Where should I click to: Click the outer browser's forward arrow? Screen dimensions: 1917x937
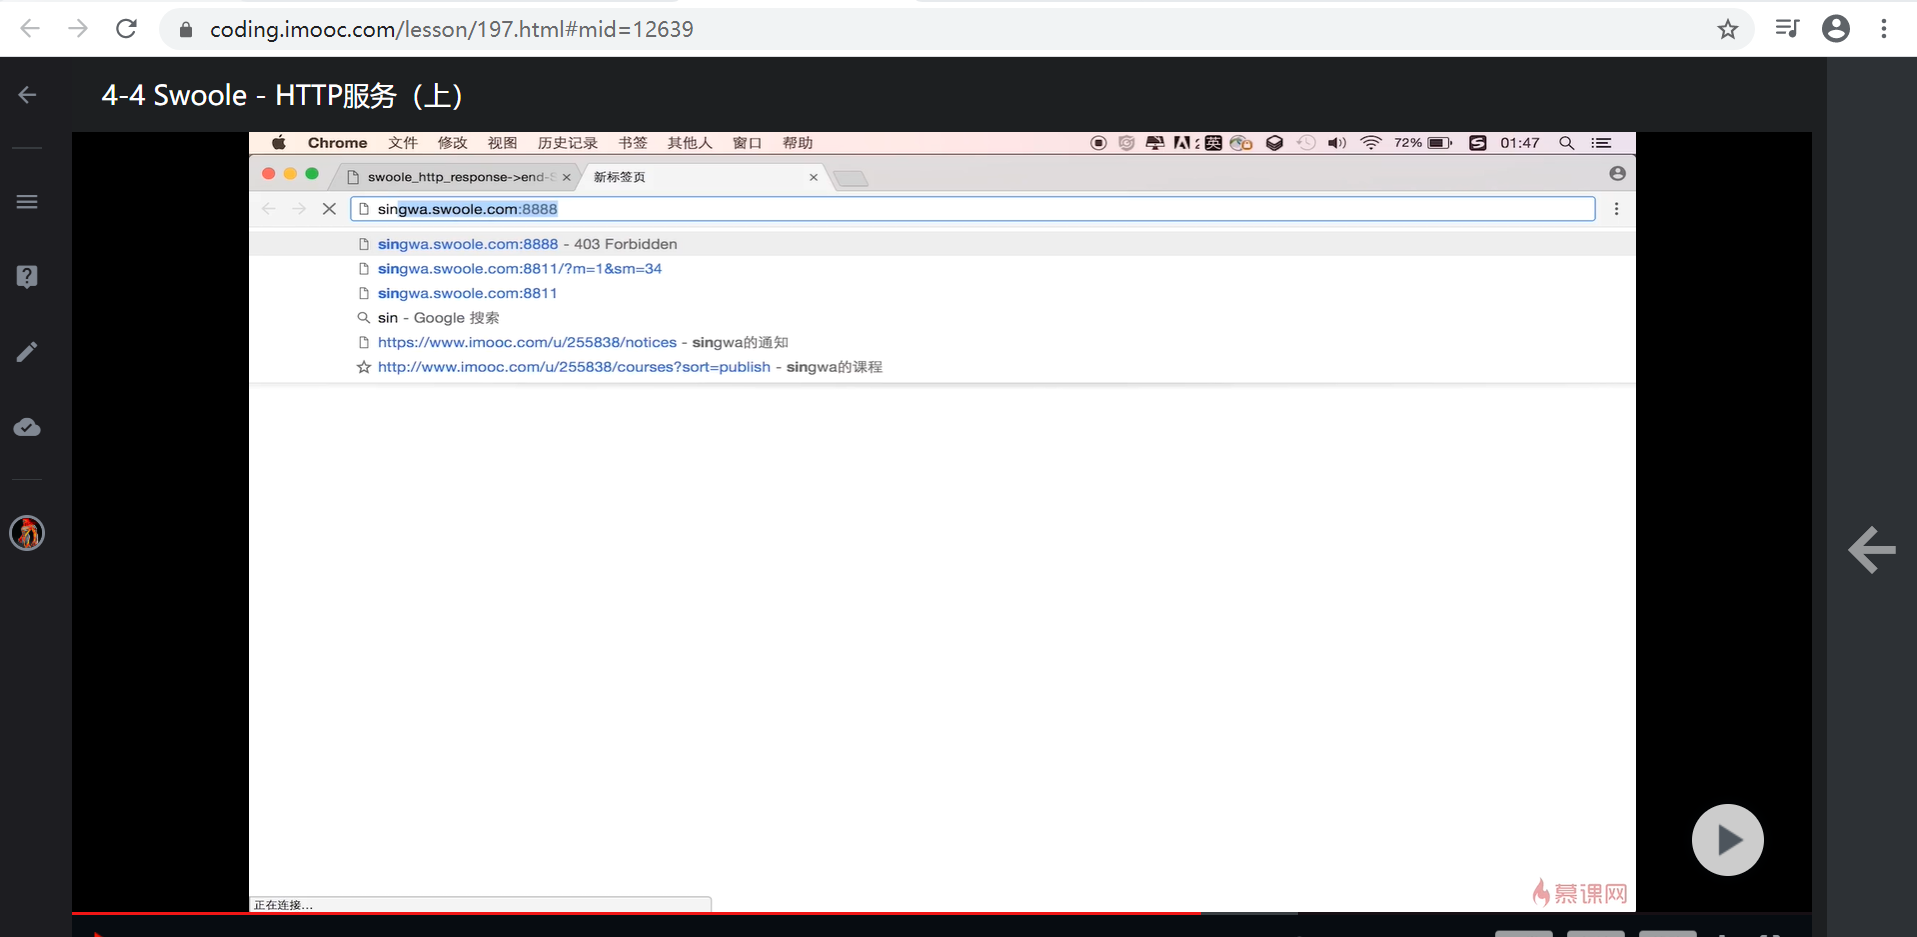click(x=78, y=29)
